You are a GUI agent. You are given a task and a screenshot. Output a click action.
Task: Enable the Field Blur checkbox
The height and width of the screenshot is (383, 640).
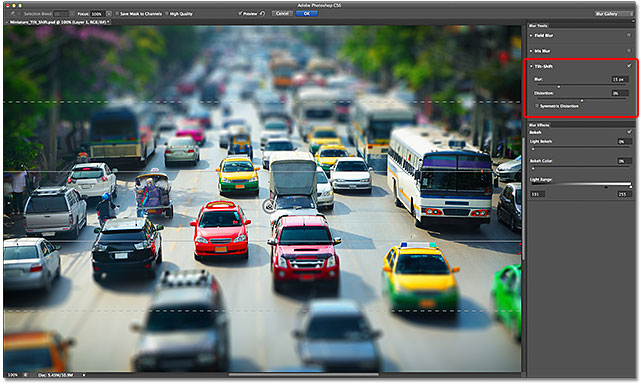click(x=629, y=36)
